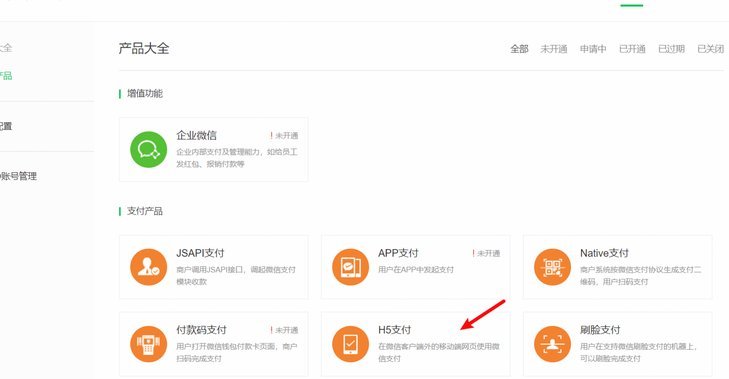Viewport: 729px width, 379px height.
Task: Click the H5支付 tablet checkmark icon
Action: pyautogui.click(x=350, y=344)
